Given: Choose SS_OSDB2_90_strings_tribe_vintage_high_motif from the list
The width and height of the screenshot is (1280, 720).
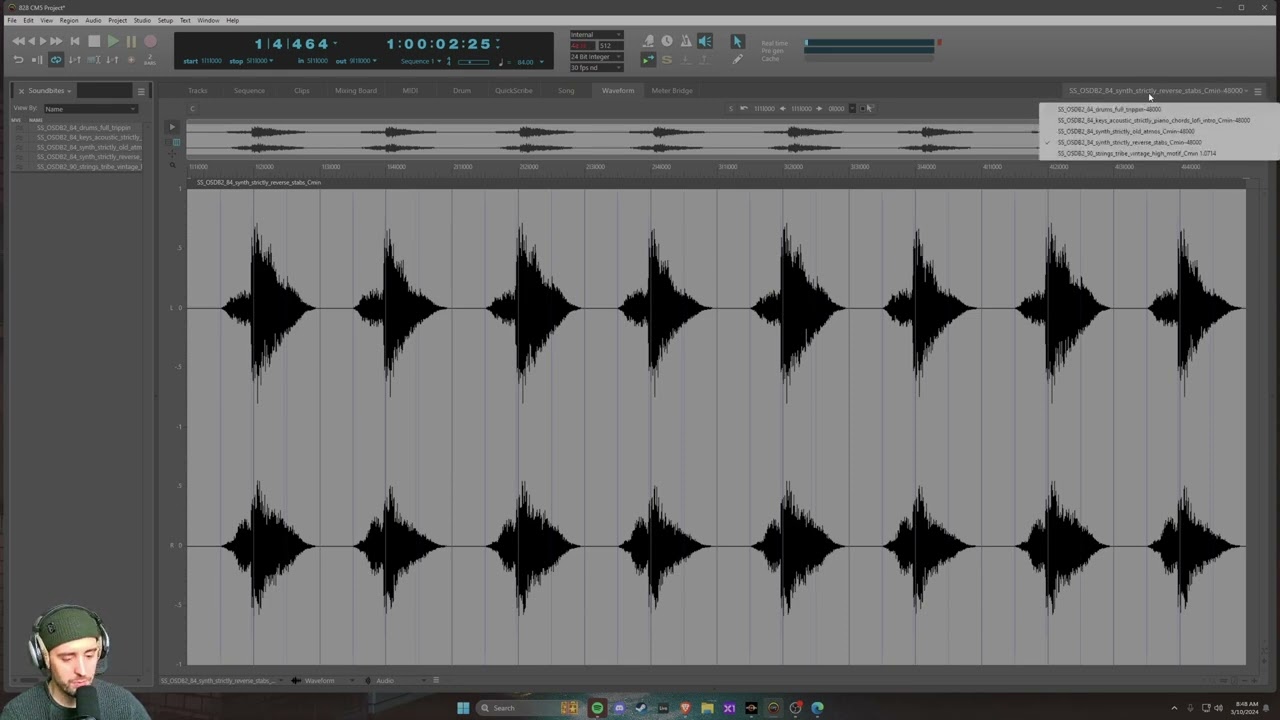Looking at the screenshot, I should point(1136,153).
